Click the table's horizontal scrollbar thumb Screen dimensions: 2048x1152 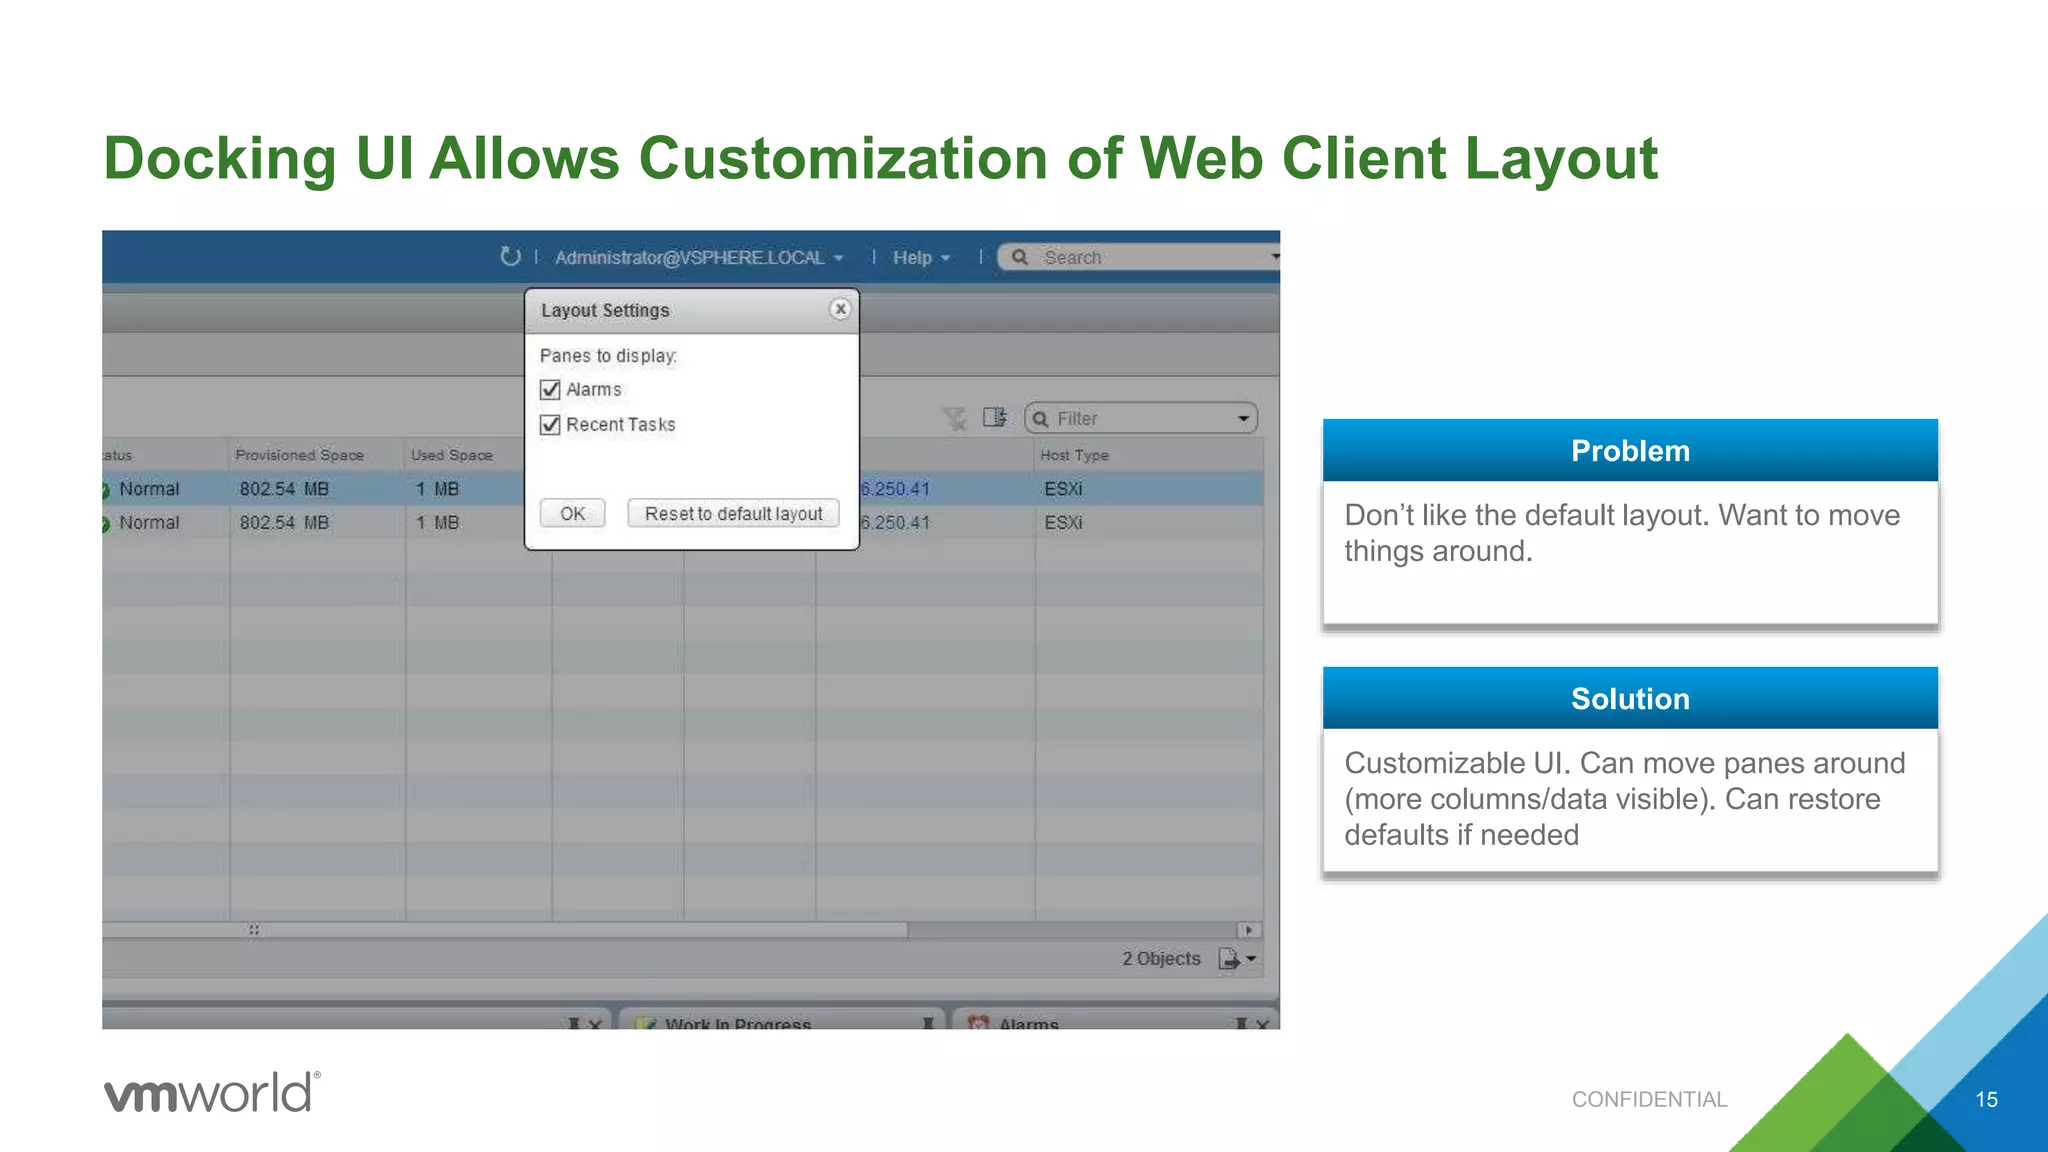pyautogui.click(x=505, y=930)
